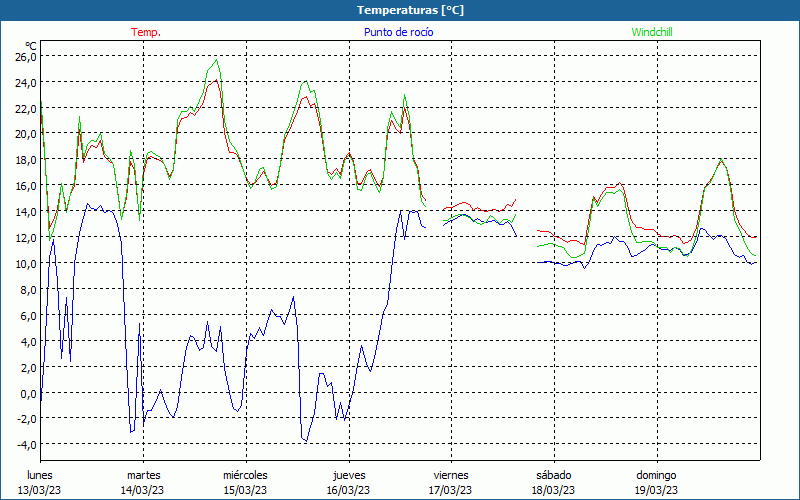Click the 19/03/23 date label
The width and height of the screenshot is (800, 500).
coord(656,490)
